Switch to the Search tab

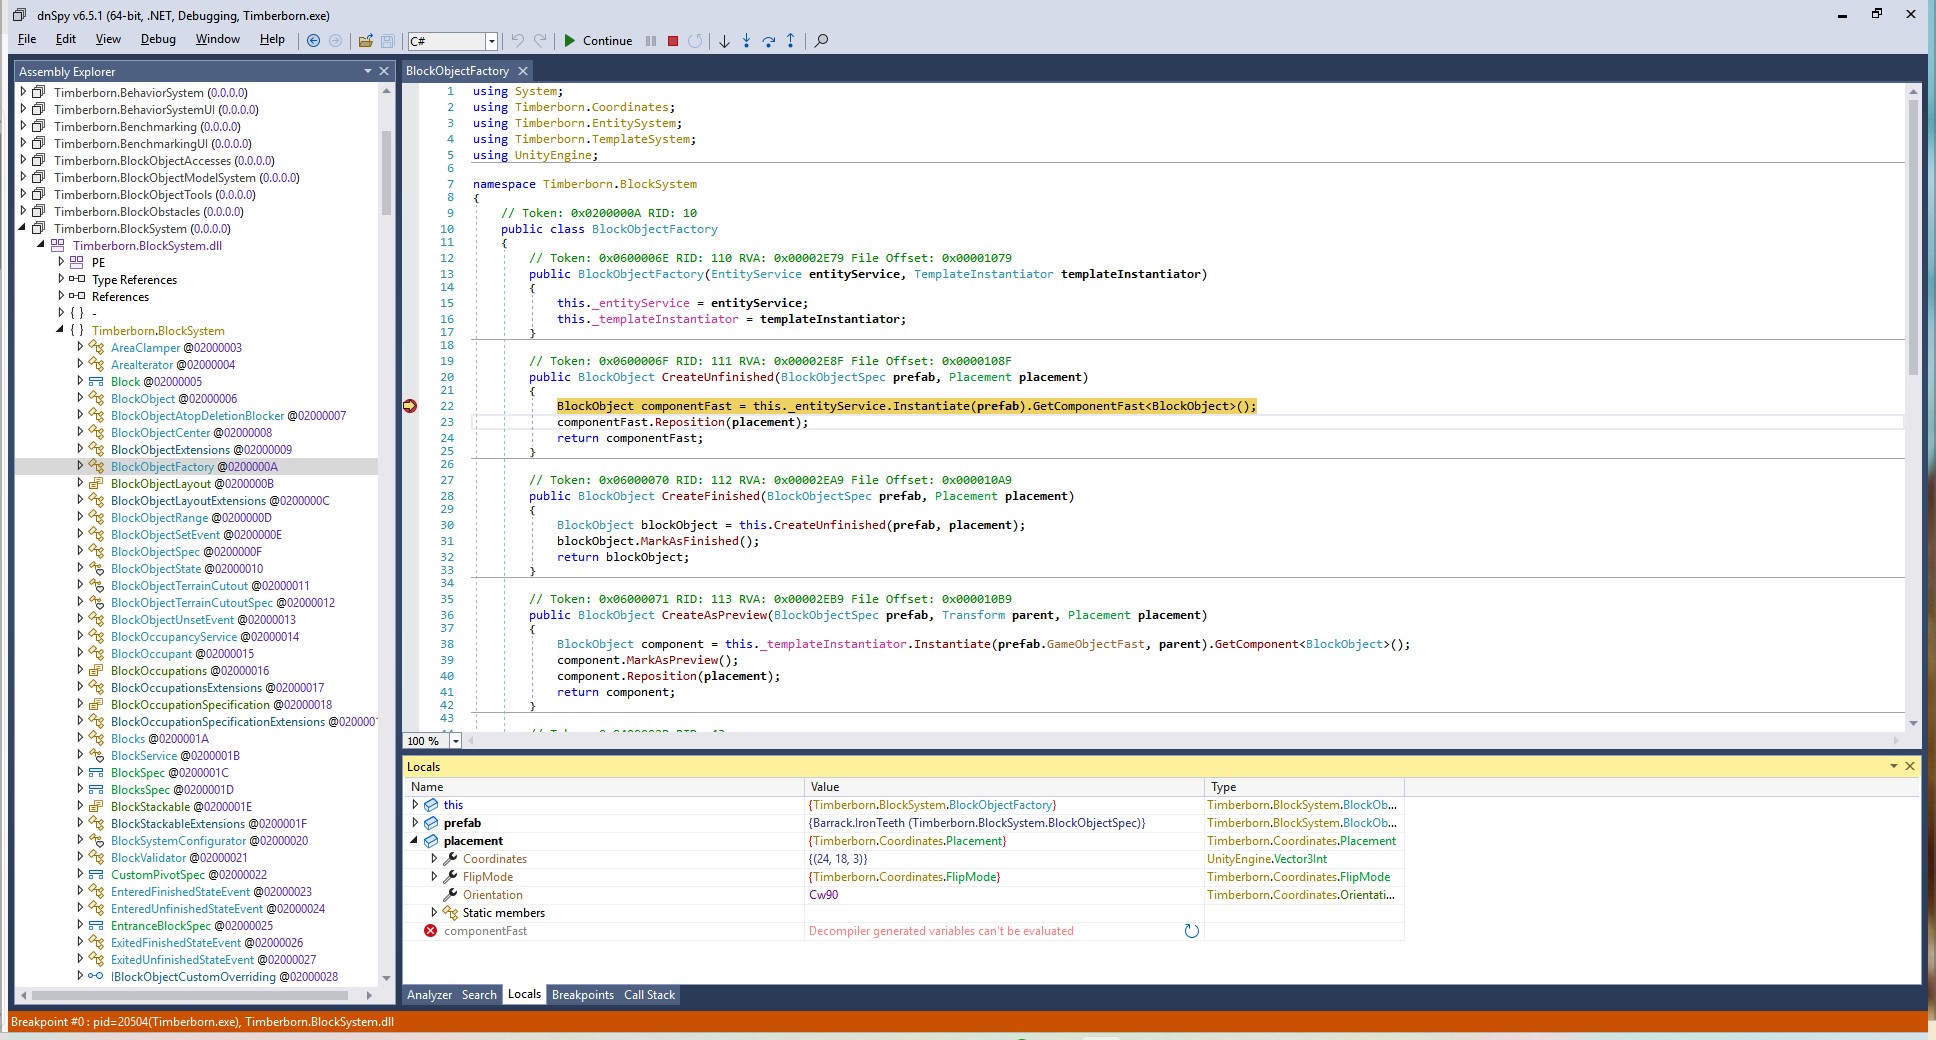(x=479, y=995)
